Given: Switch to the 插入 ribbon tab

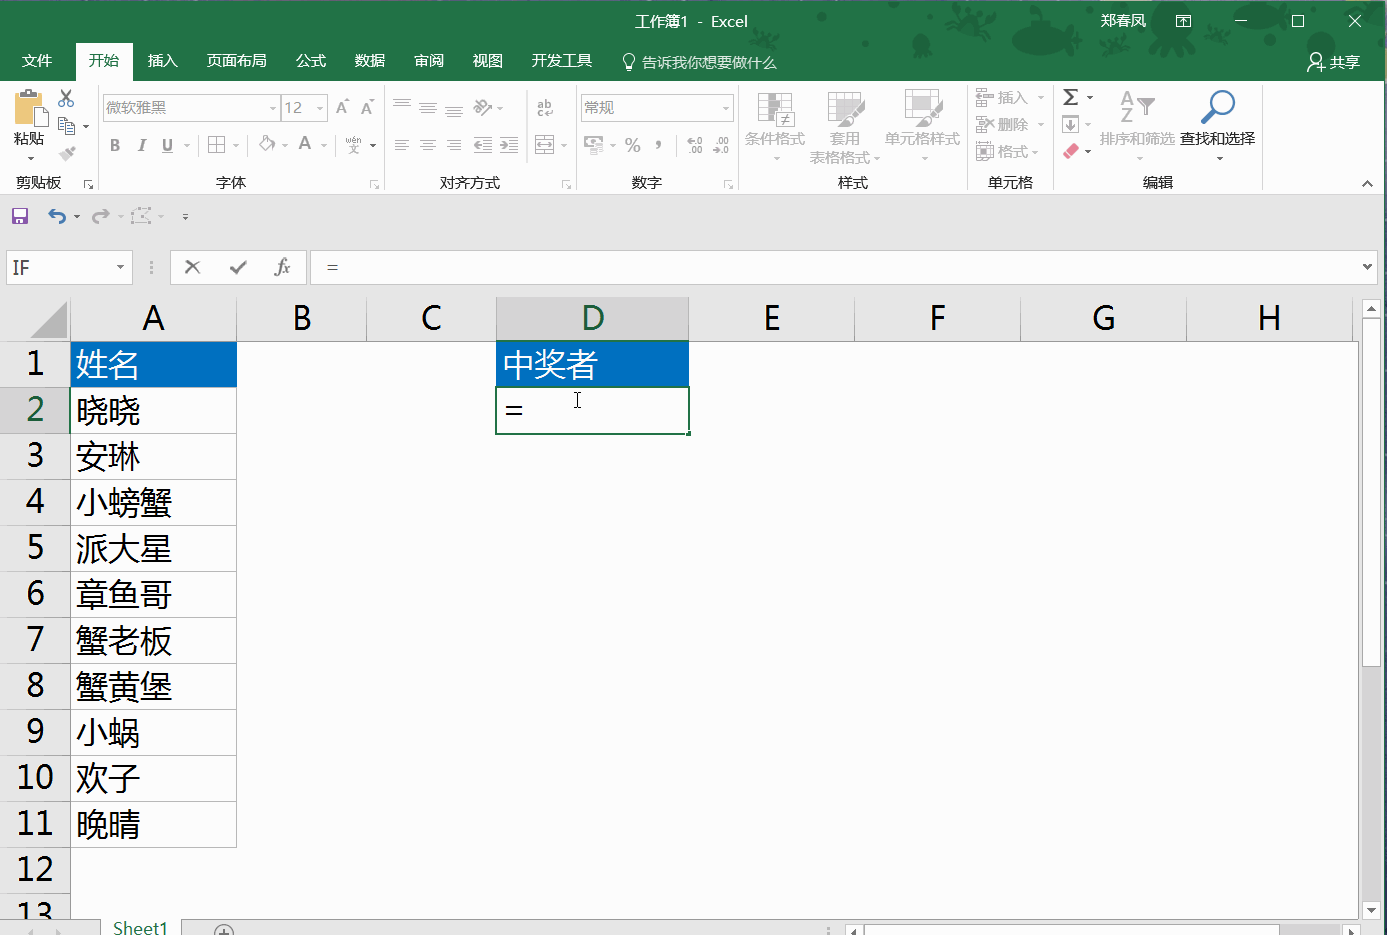Looking at the screenshot, I should click(163, 60).
